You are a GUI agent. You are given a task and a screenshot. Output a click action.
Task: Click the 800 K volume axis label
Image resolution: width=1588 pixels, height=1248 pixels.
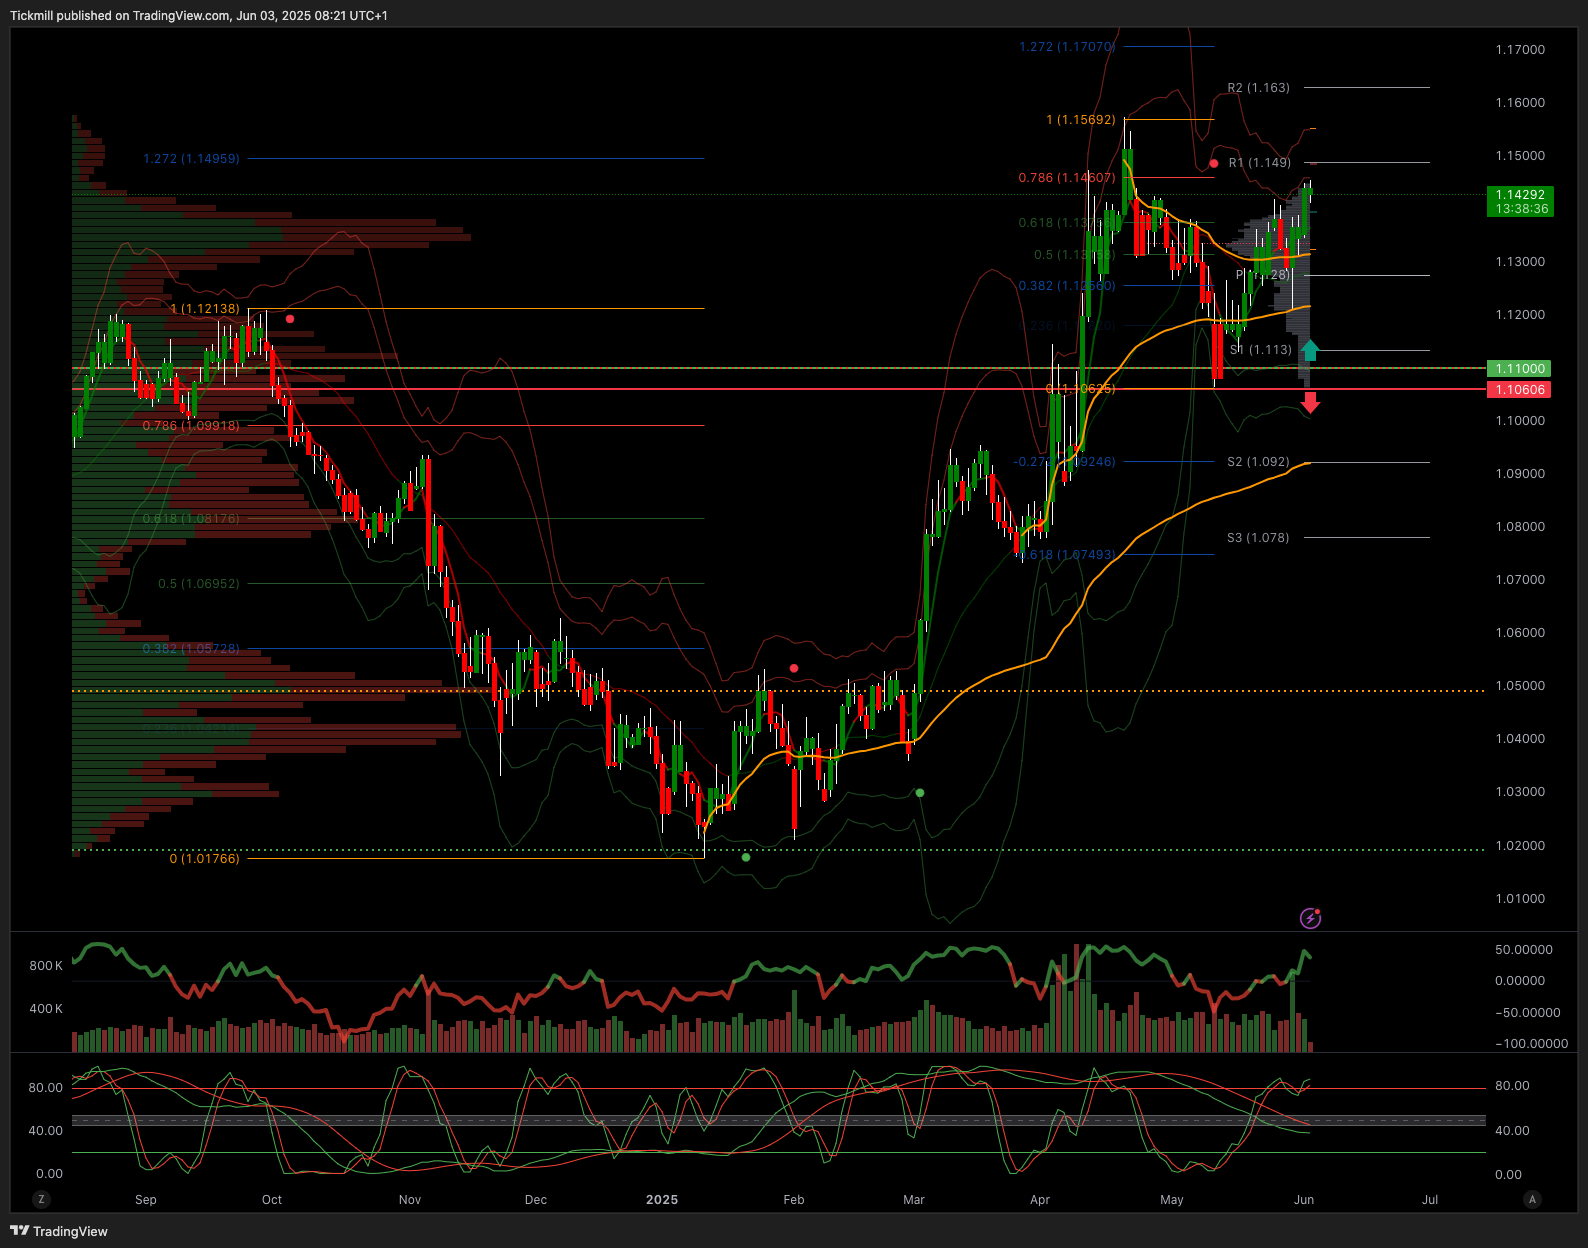(46, 965)
